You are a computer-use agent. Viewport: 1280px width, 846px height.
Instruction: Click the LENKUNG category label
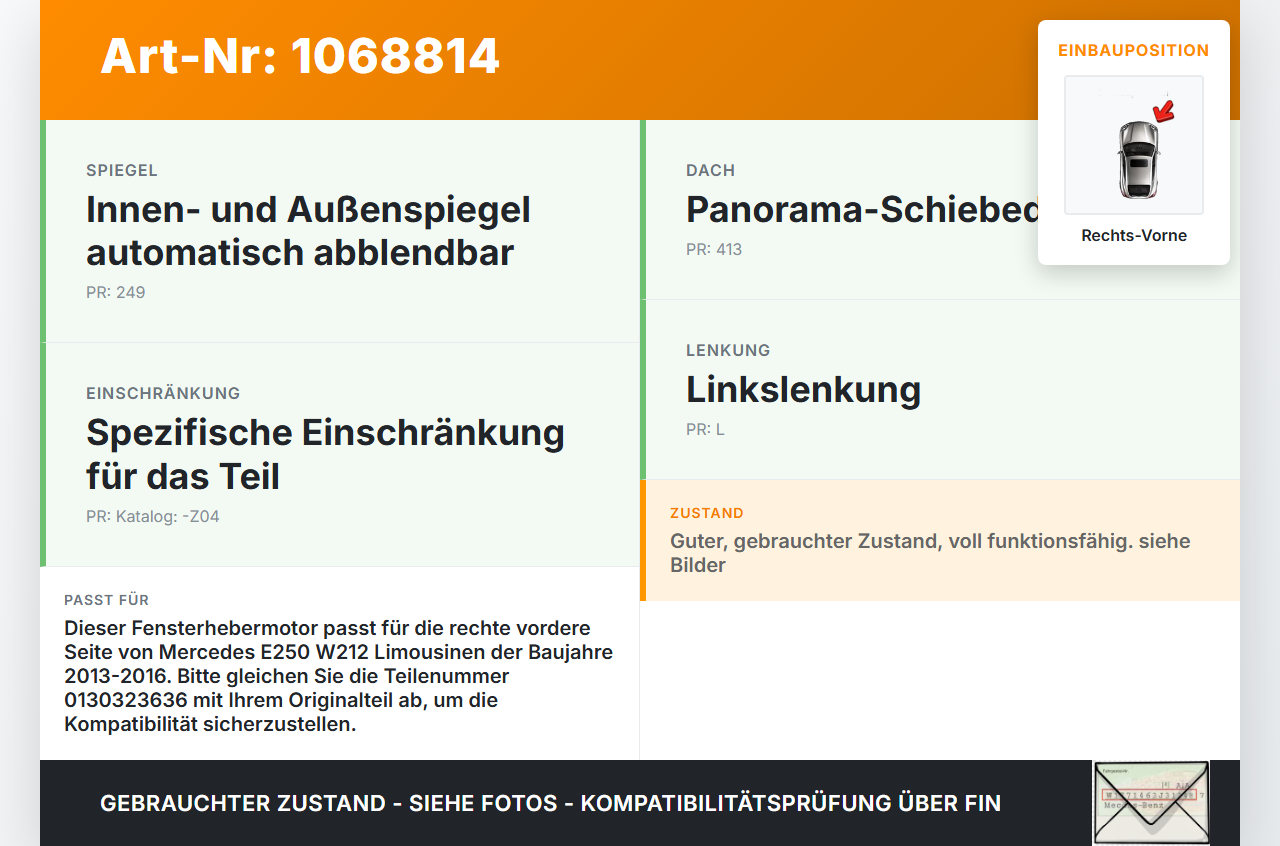728,351
